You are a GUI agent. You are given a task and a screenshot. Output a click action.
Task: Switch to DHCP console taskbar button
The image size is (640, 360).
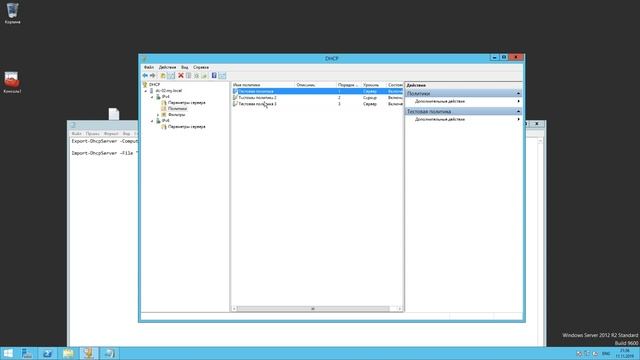coord(89,353)
